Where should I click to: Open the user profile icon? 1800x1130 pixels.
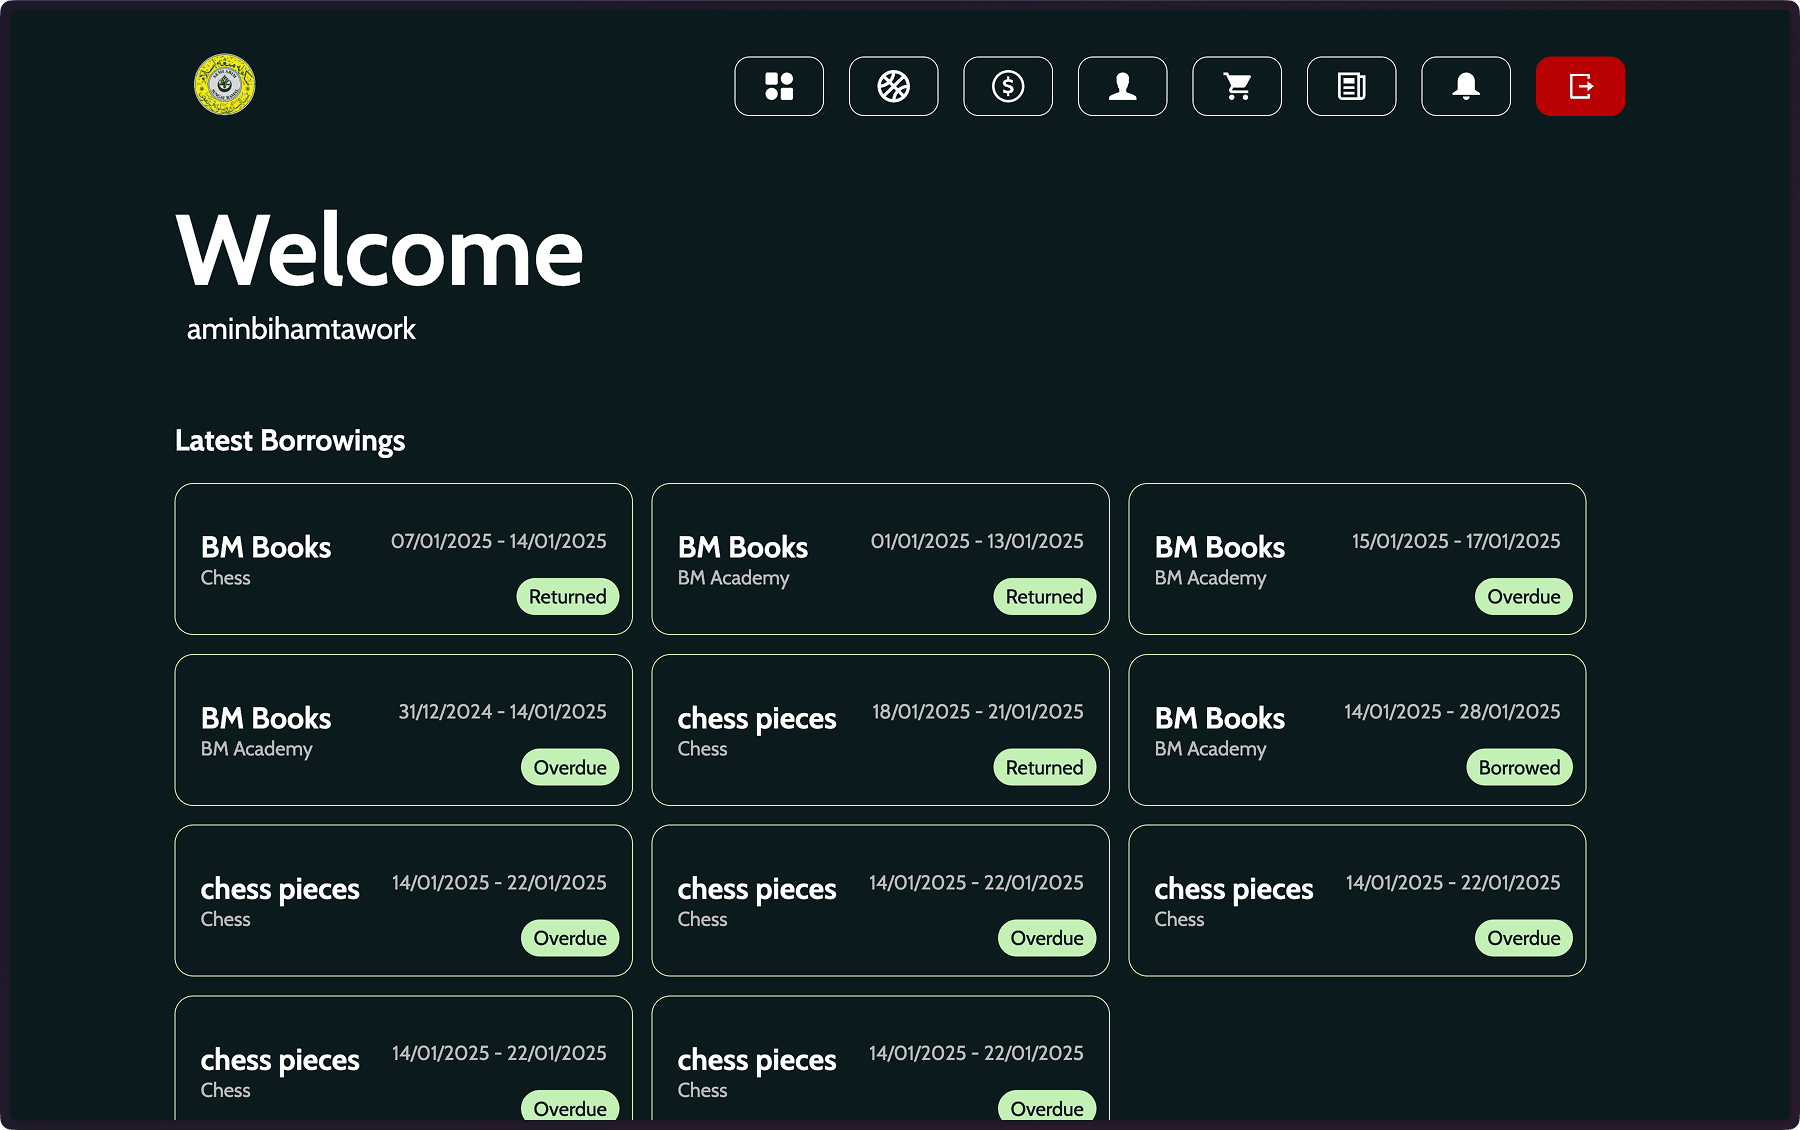point(1122,86)
